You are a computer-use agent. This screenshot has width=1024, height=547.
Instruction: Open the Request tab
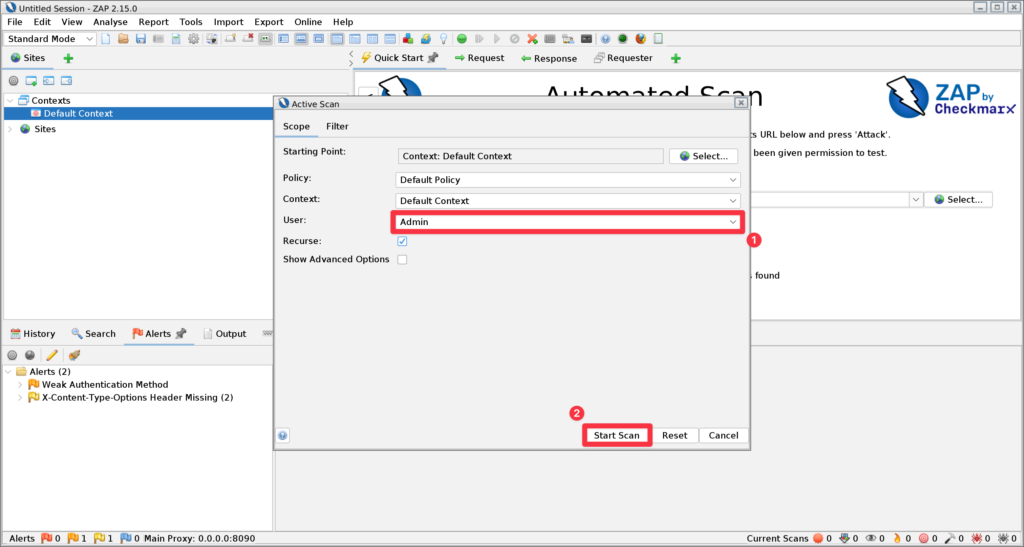pyautogui.click(x=479, y=58)
